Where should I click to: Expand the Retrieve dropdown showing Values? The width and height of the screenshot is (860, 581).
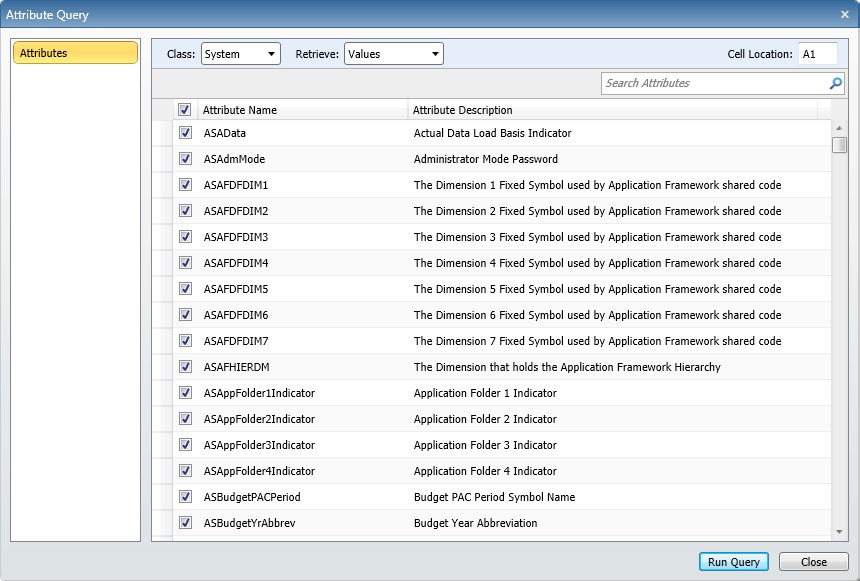(x=393, y=54)
